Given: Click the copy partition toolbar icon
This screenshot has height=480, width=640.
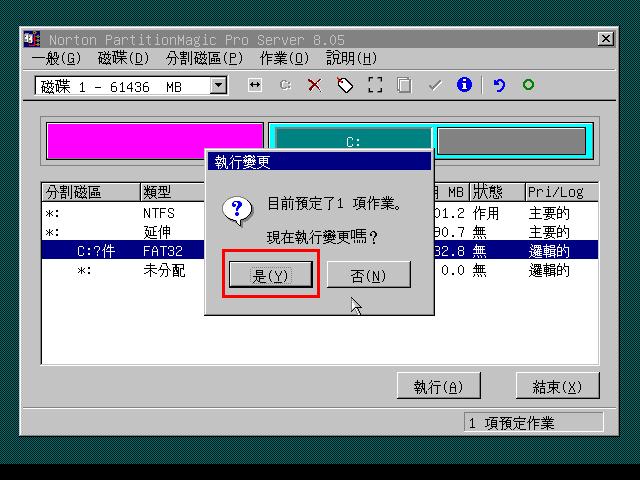Looking at the screenshot, I should click(x=404, y=85).
